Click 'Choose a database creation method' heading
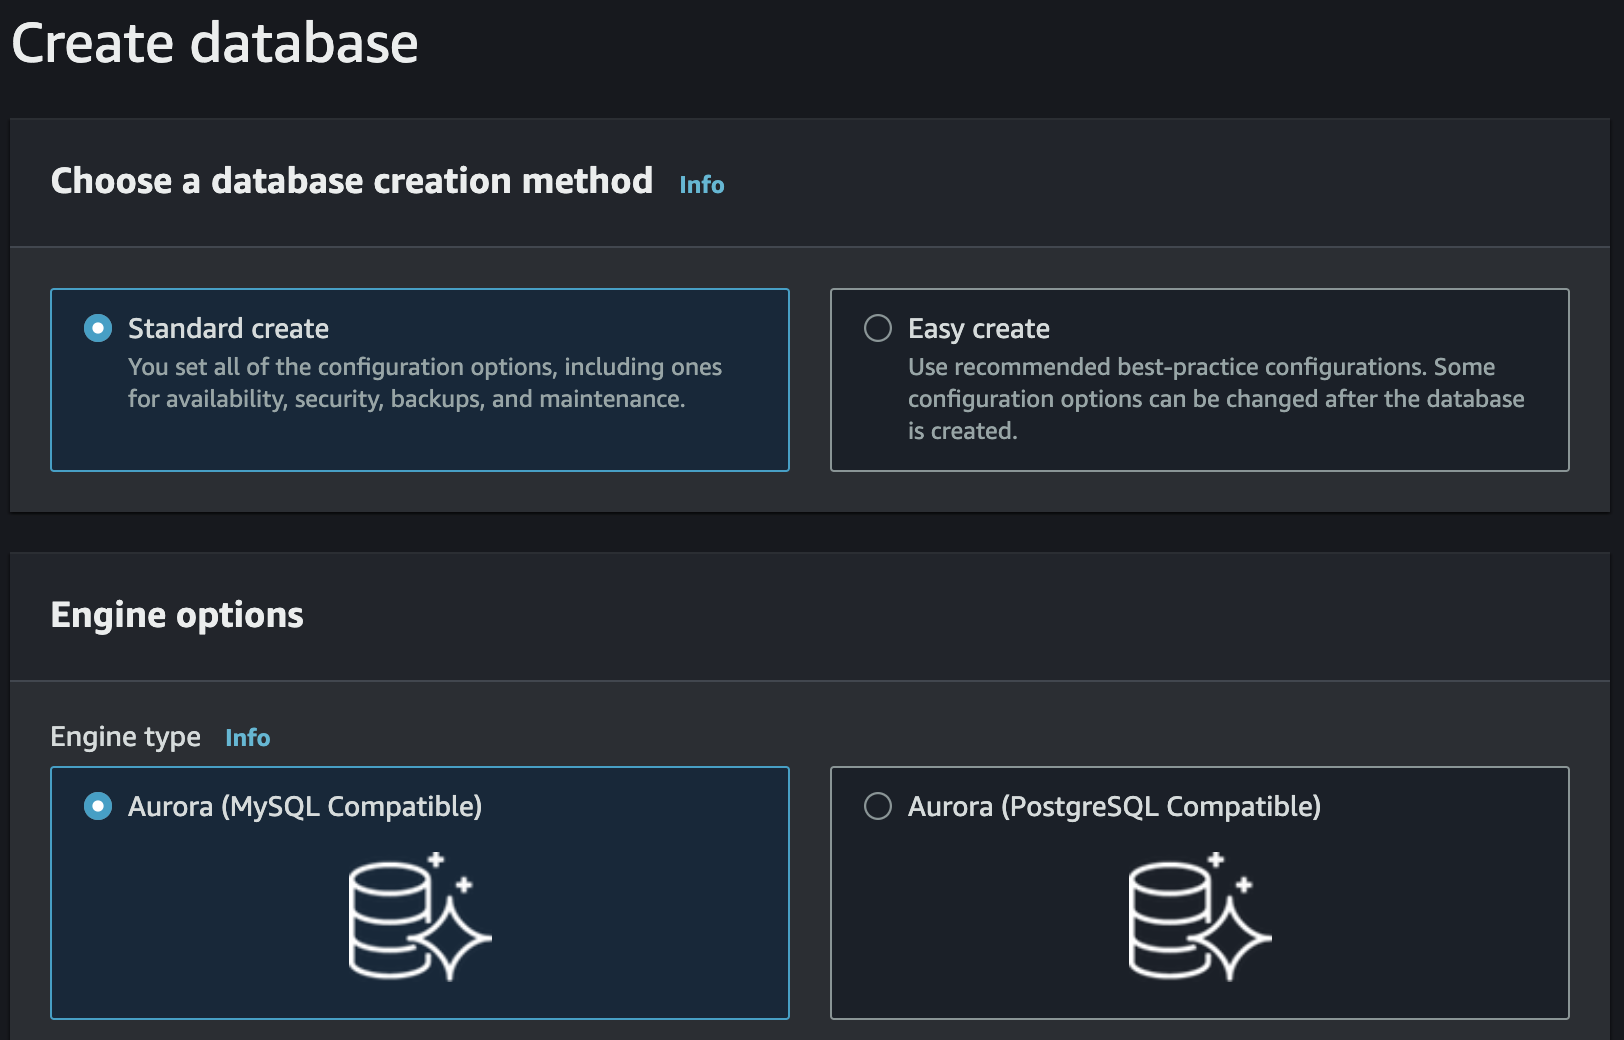Viewport: 1624px width, 1040px height. coord(352,181)
